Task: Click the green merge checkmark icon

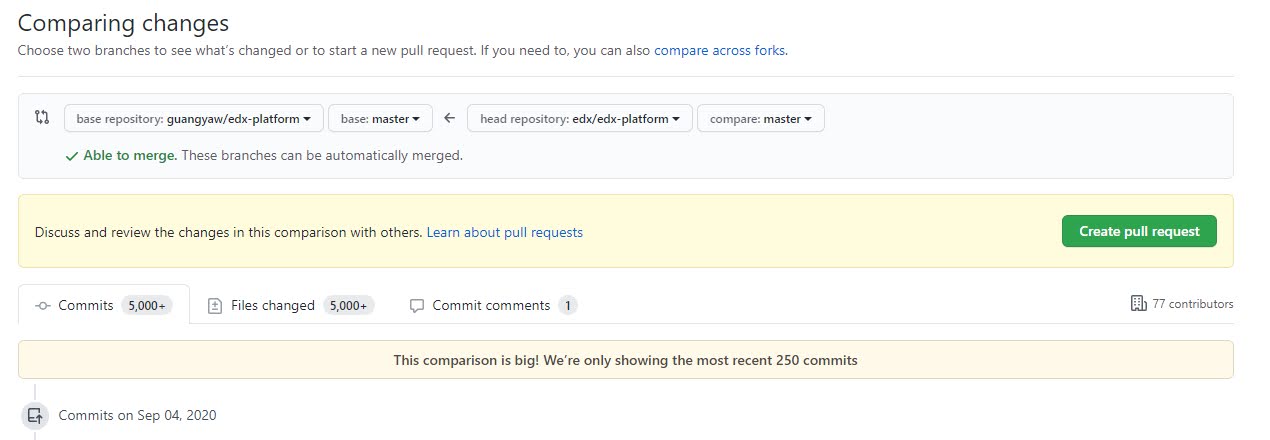Action: 71,156
